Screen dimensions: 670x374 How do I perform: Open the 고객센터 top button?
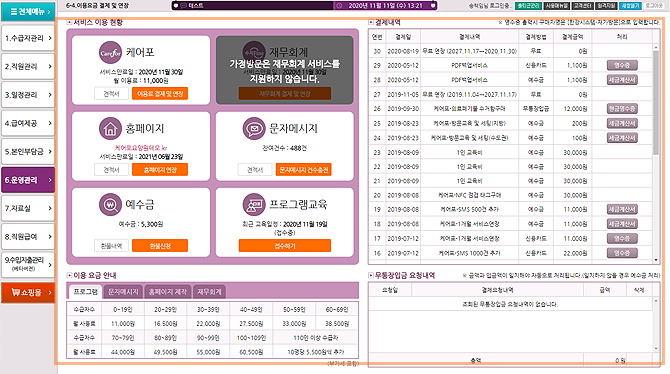[582, 6]
